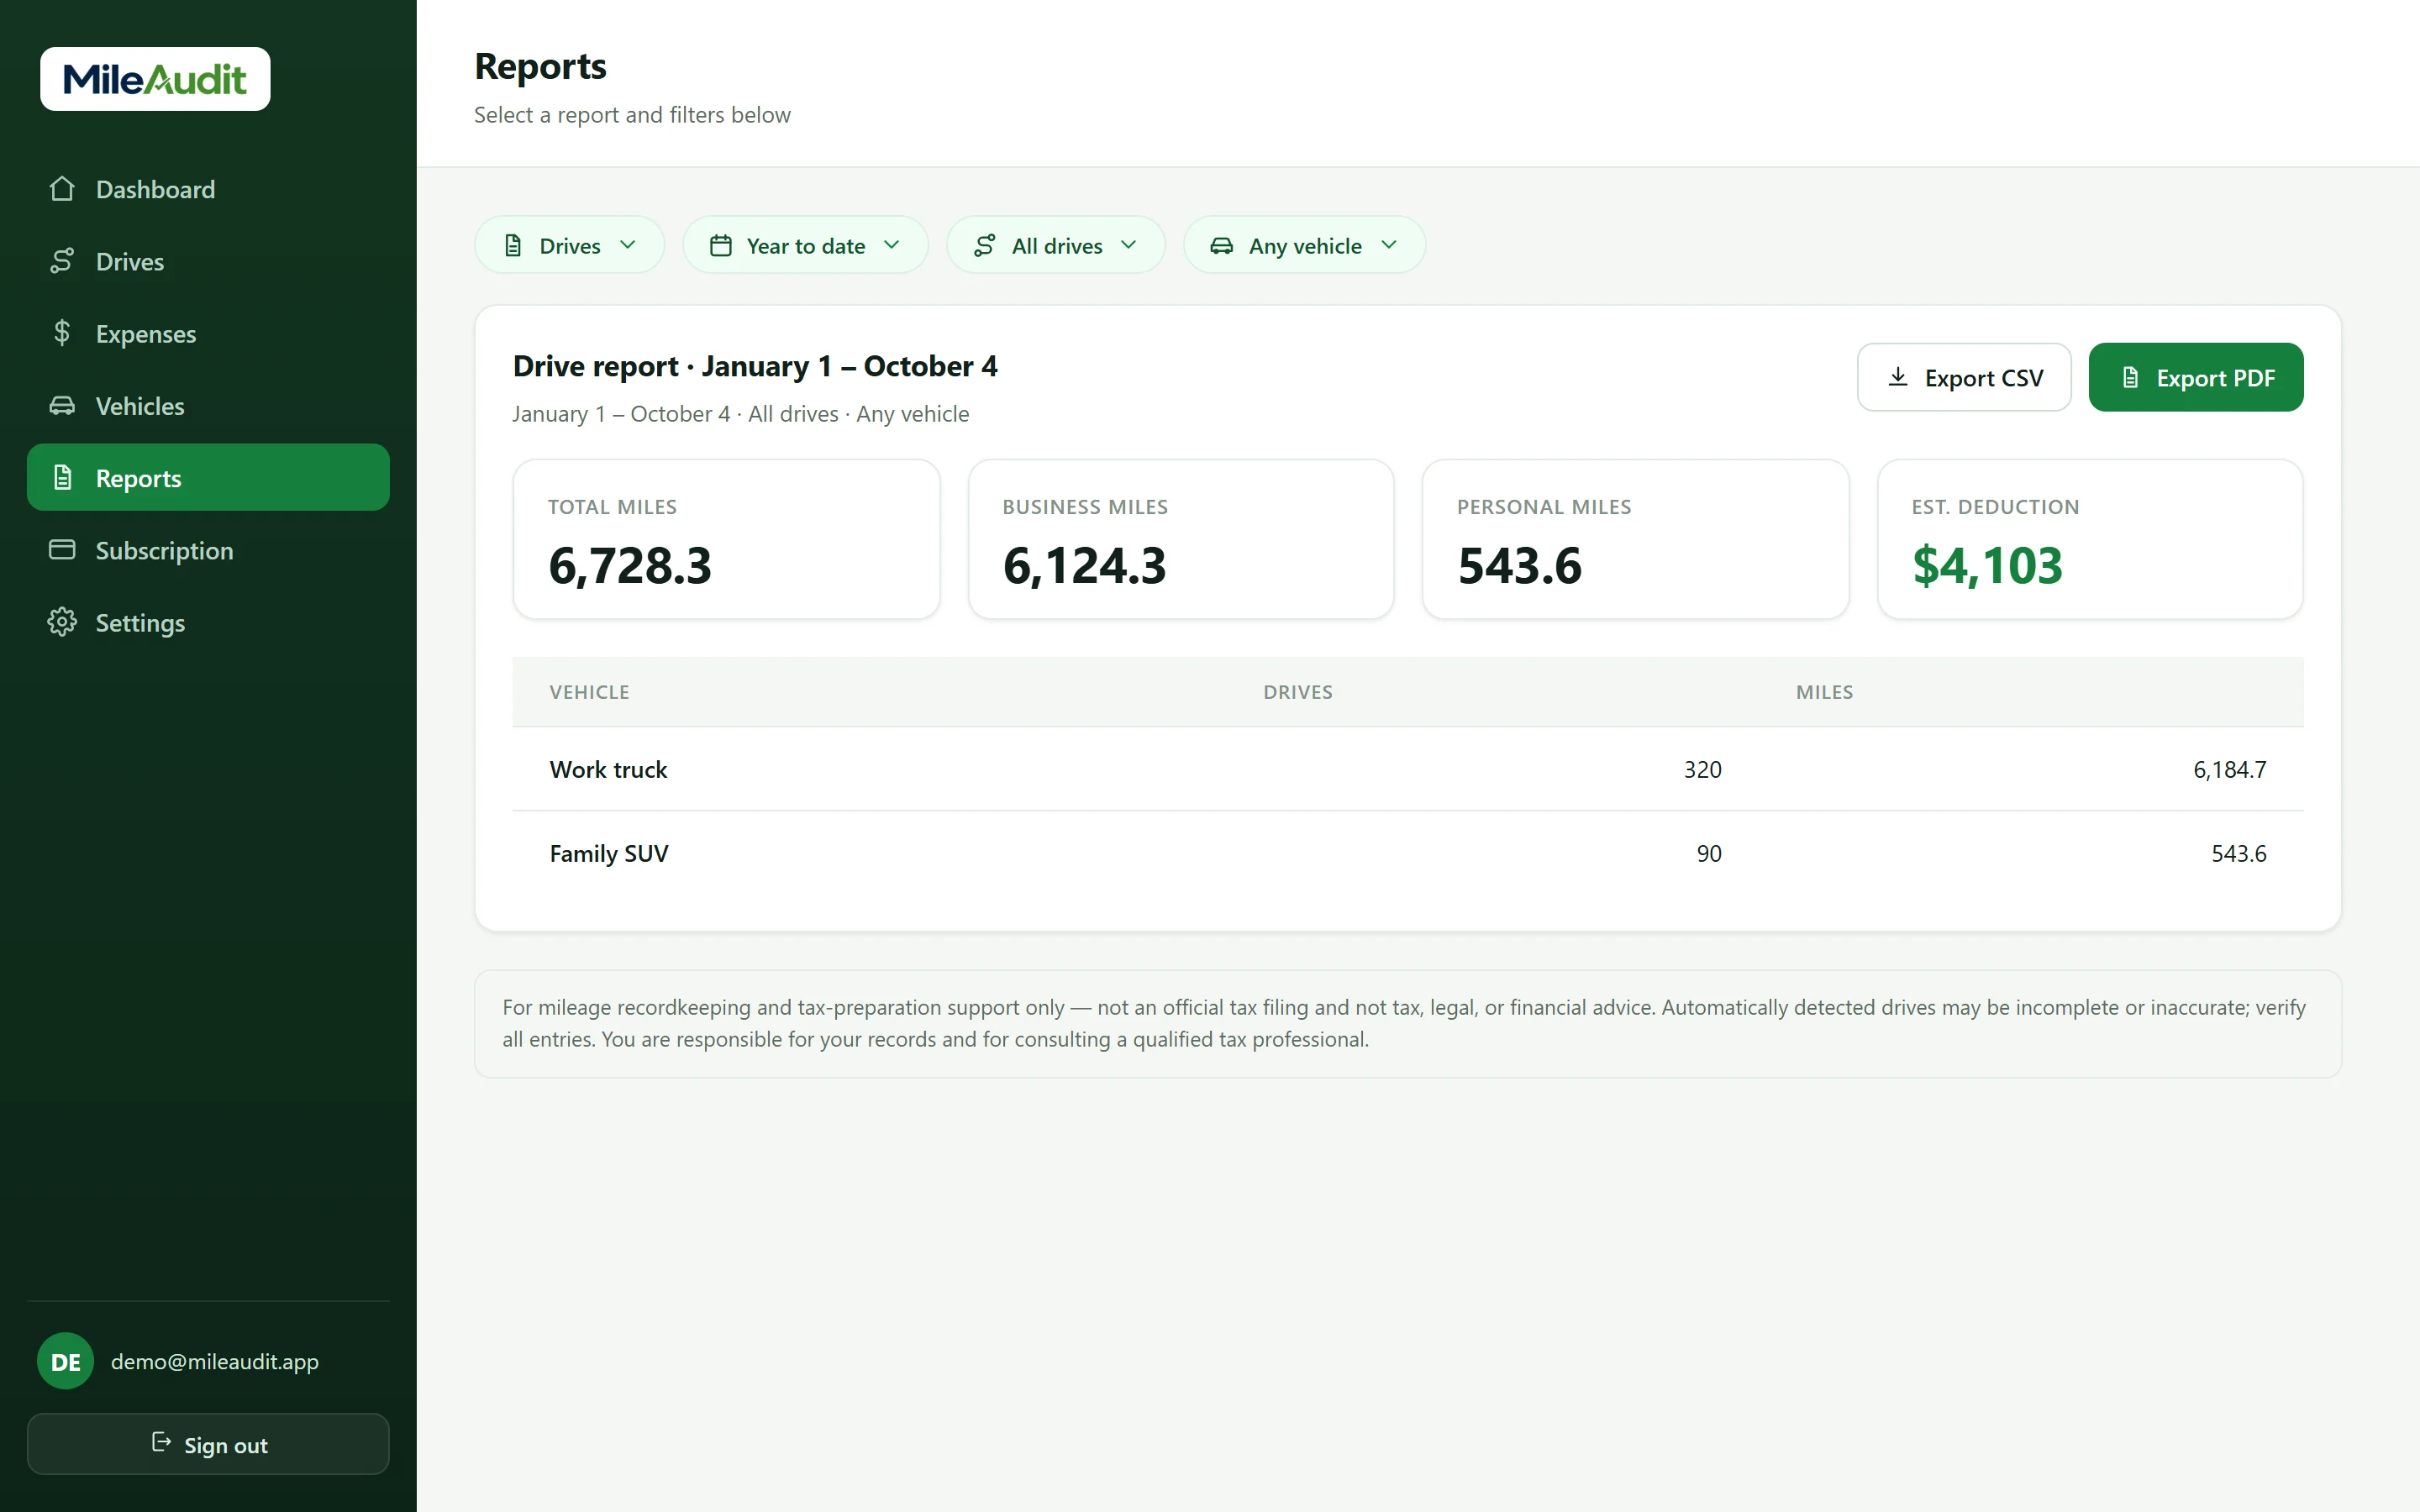Viewport: 2420px width, 1512px height.
Task: Click the calendar icon in date filter
Action: [721, 245]
